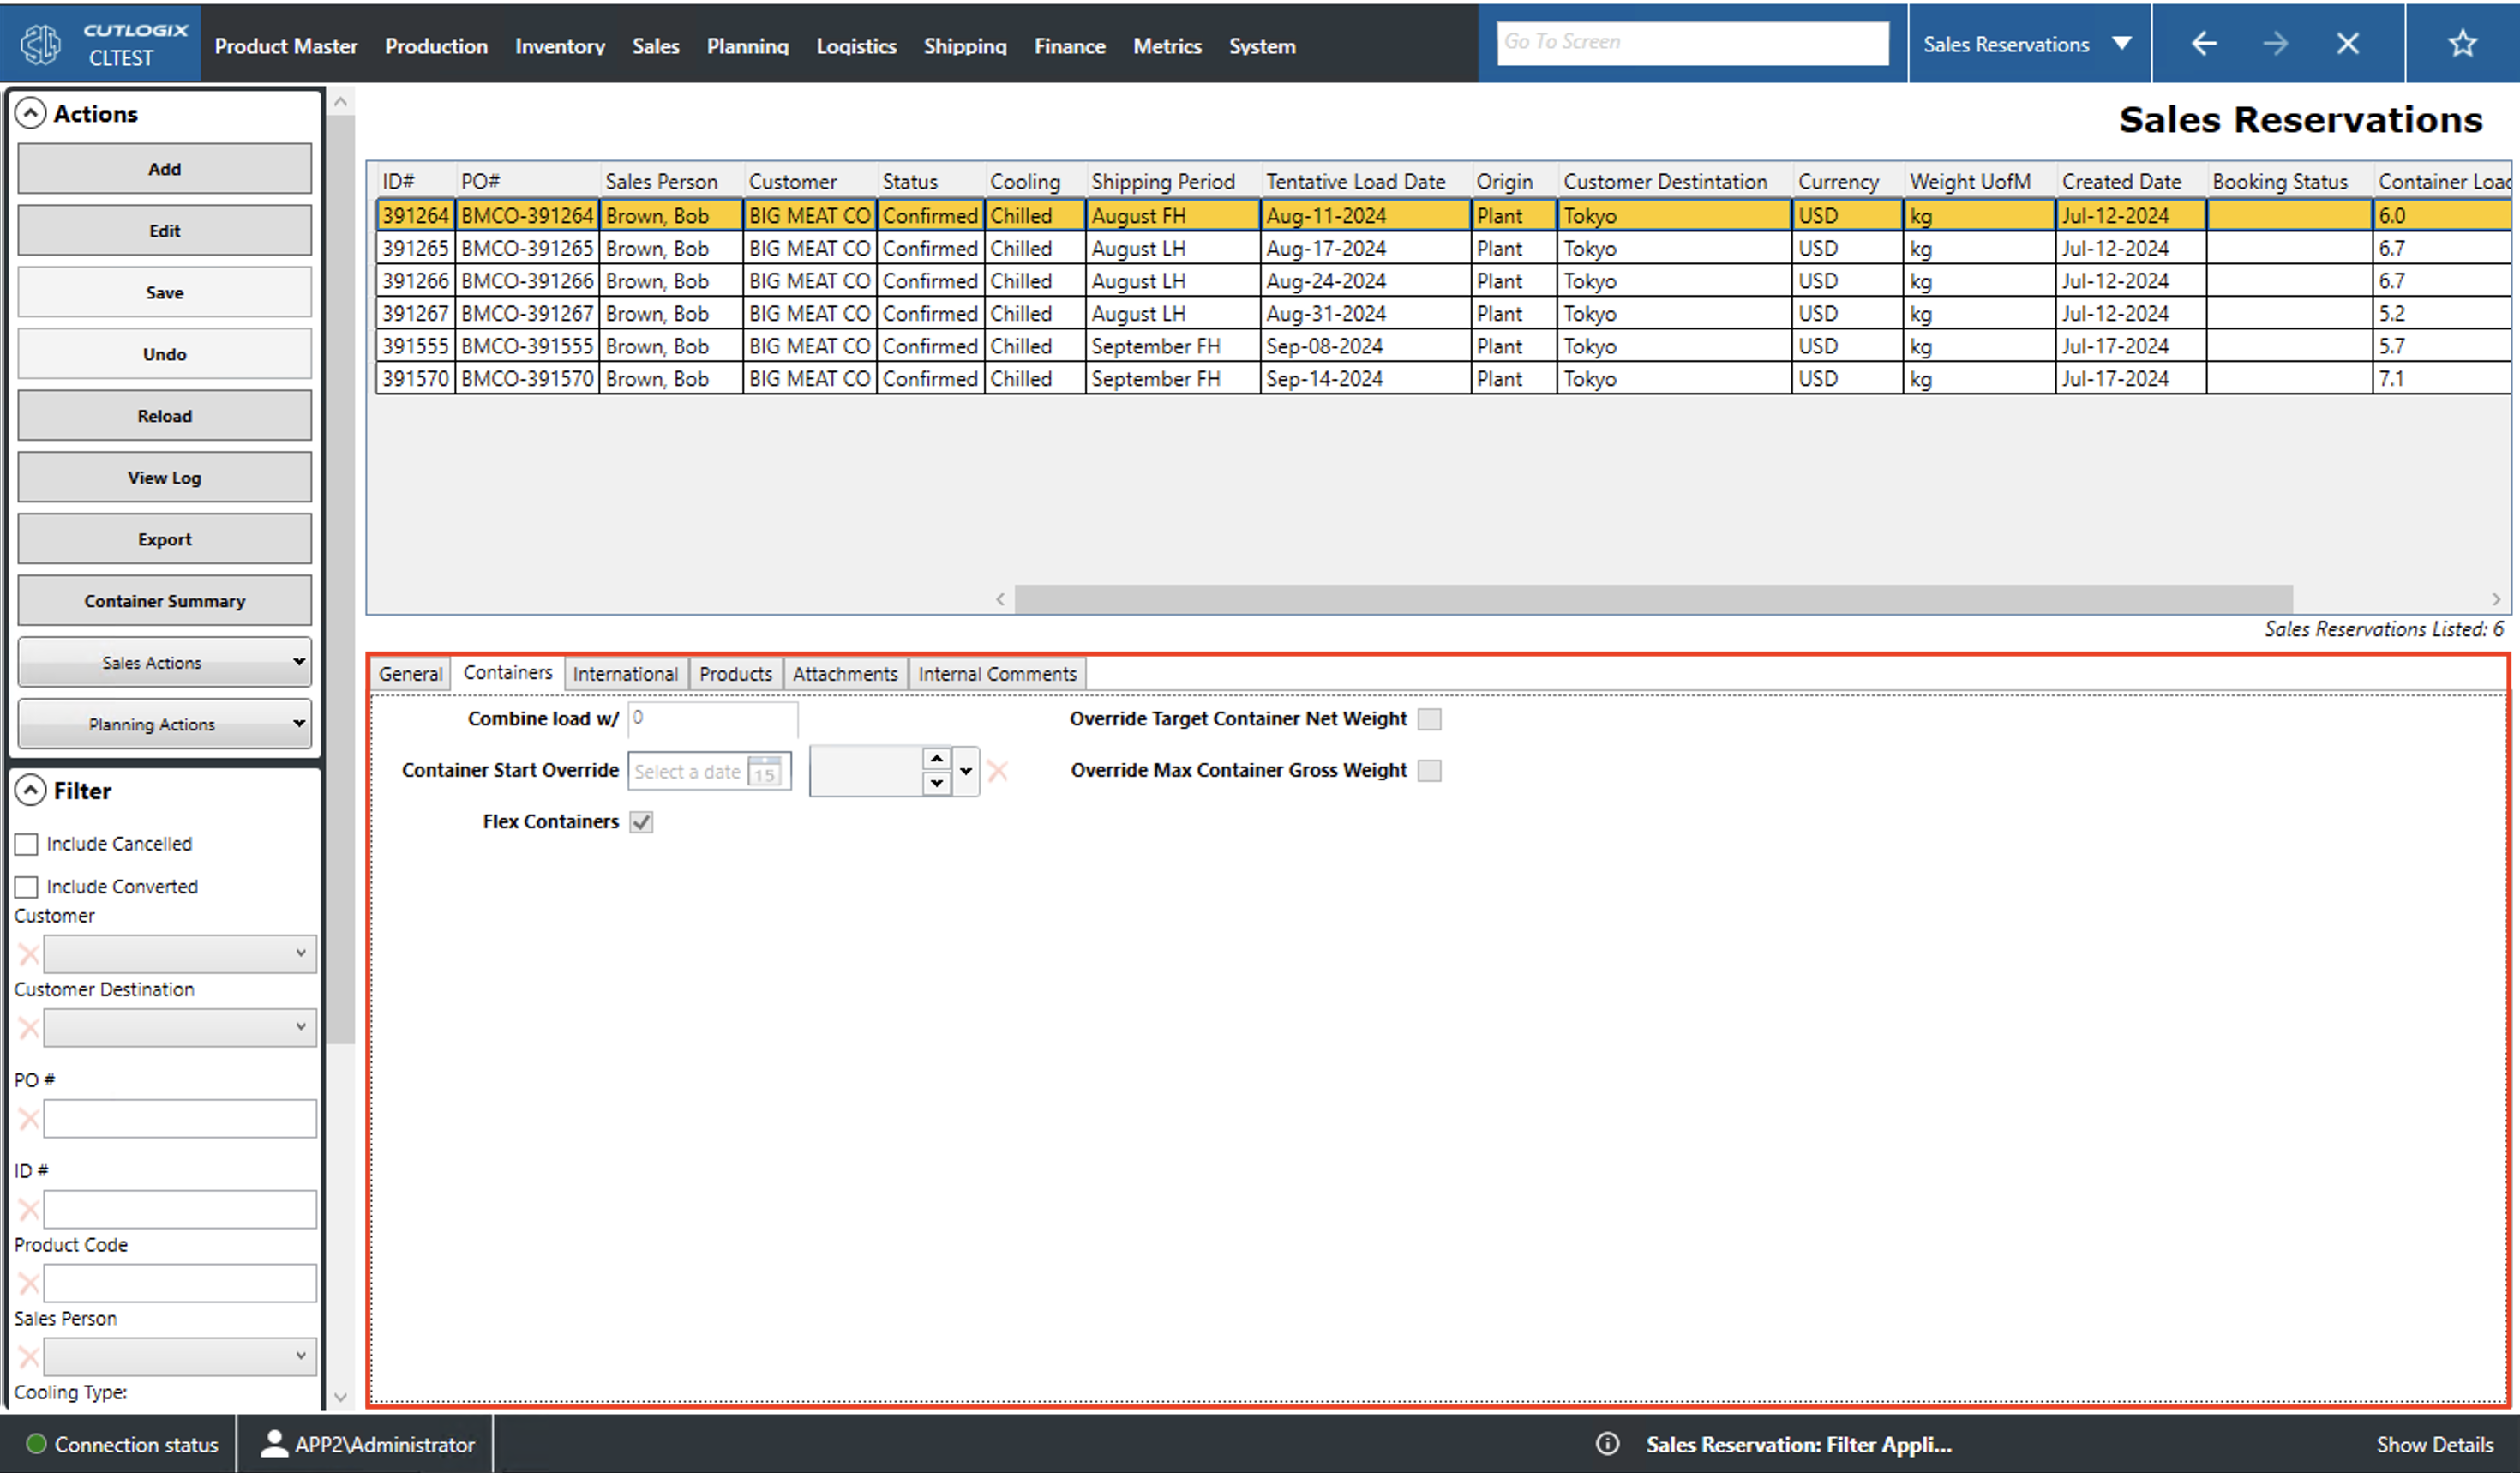Open the calendar for Container Start Override
The height and width of the screenshot is (1473, 2520).
[765, 771]
